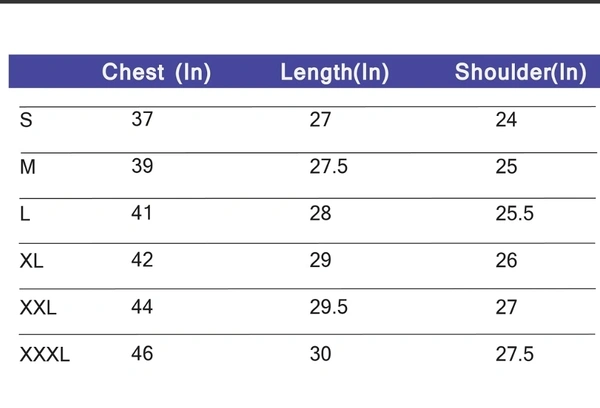Click shoulder value 26 for size XL
The width and height of the screenshot is (600, 408).
[x=506, y=261]
